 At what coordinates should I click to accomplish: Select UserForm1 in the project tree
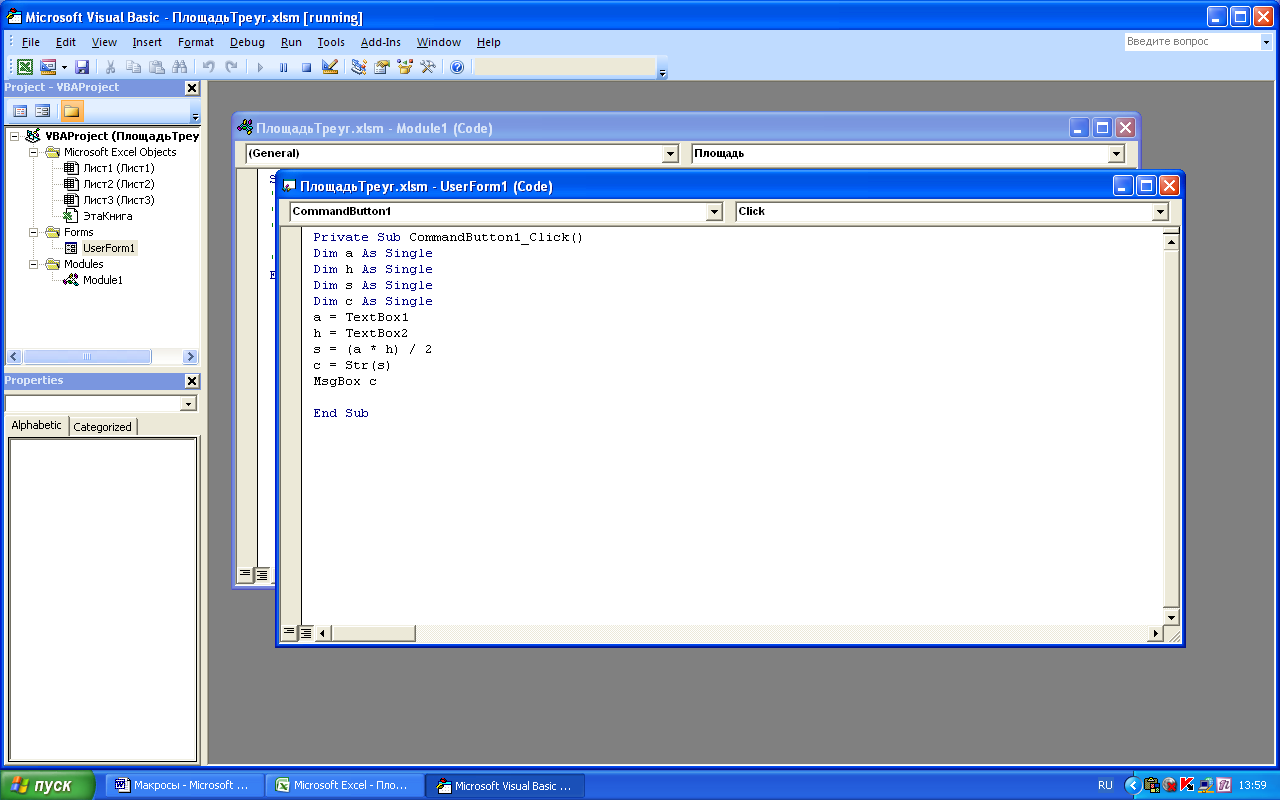tap(109, 248)
